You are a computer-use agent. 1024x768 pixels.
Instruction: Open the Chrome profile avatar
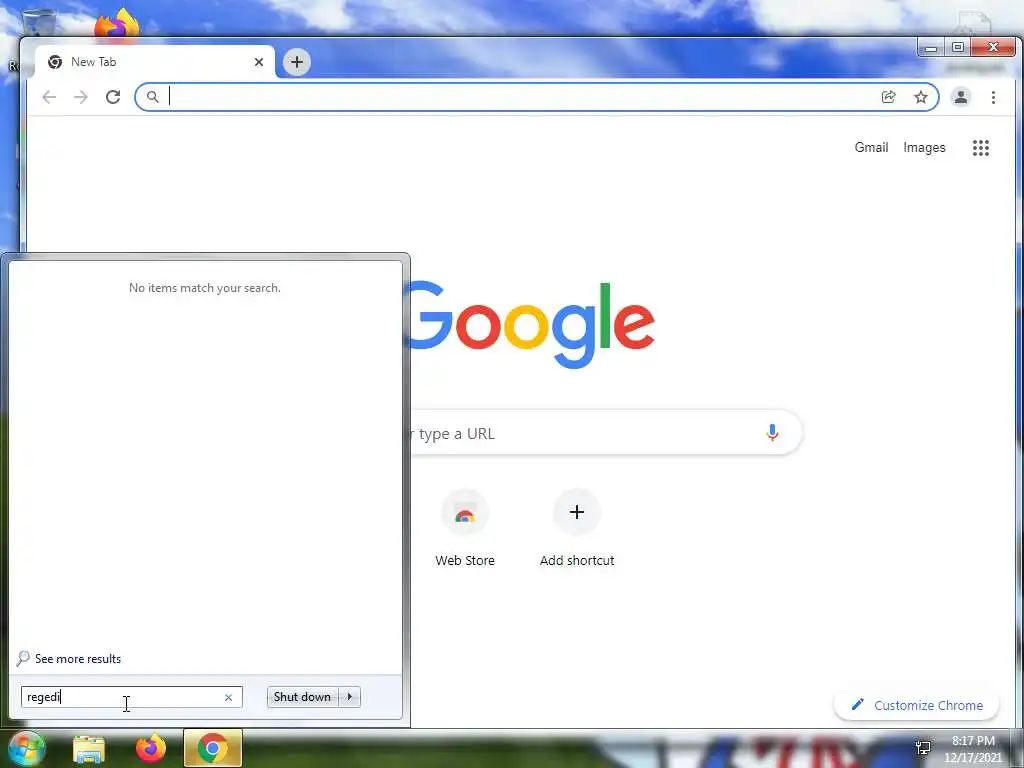click(961, 97)
